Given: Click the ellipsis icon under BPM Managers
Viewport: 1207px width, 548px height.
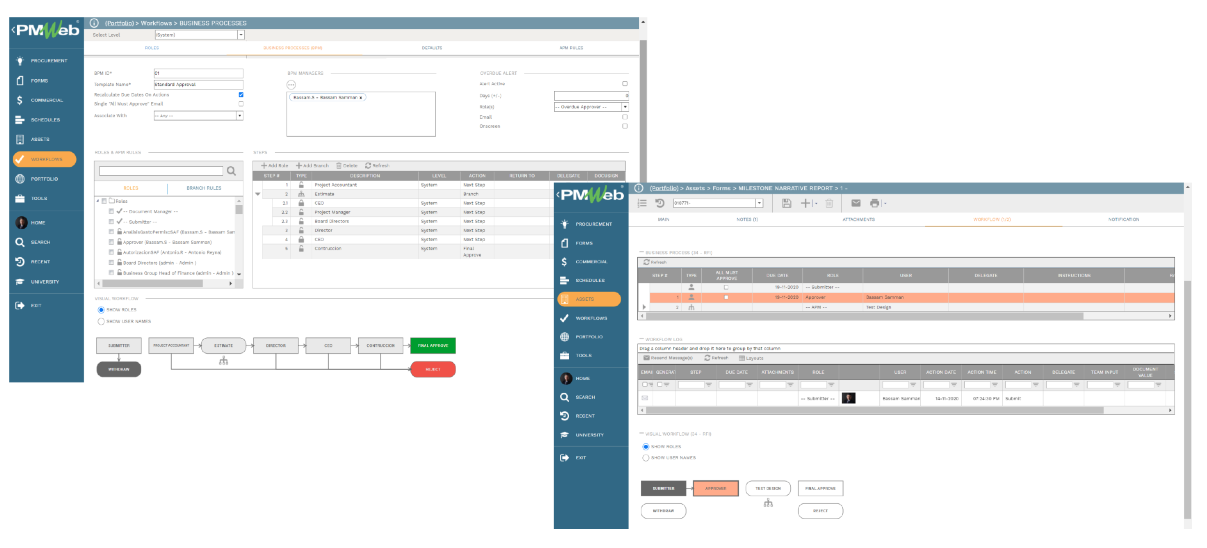Looking at the screenshot, I should tap(291, 84).
